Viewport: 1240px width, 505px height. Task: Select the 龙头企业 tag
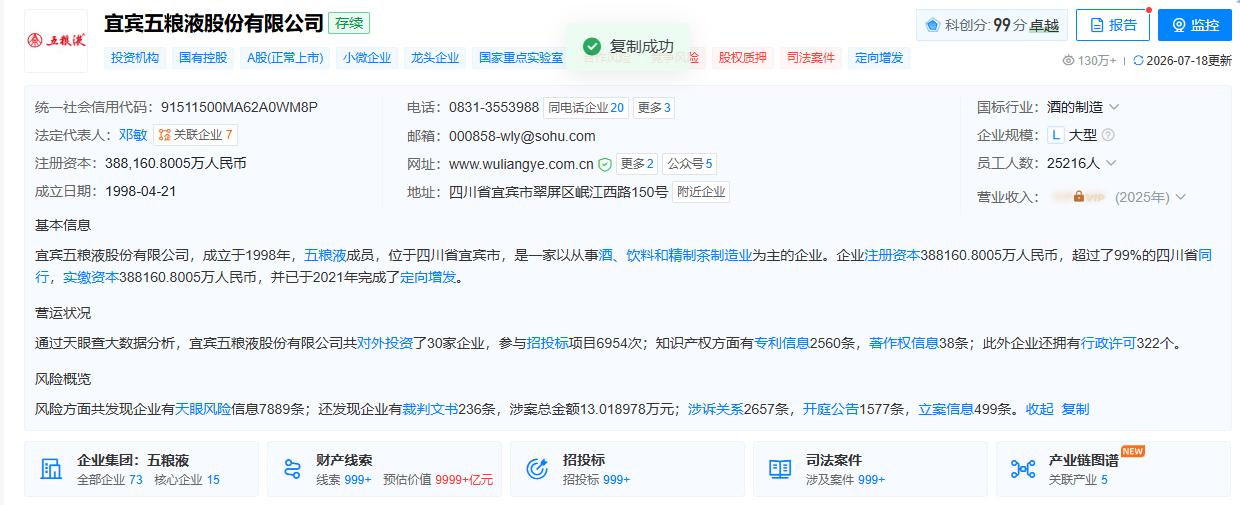click(435, 58)
